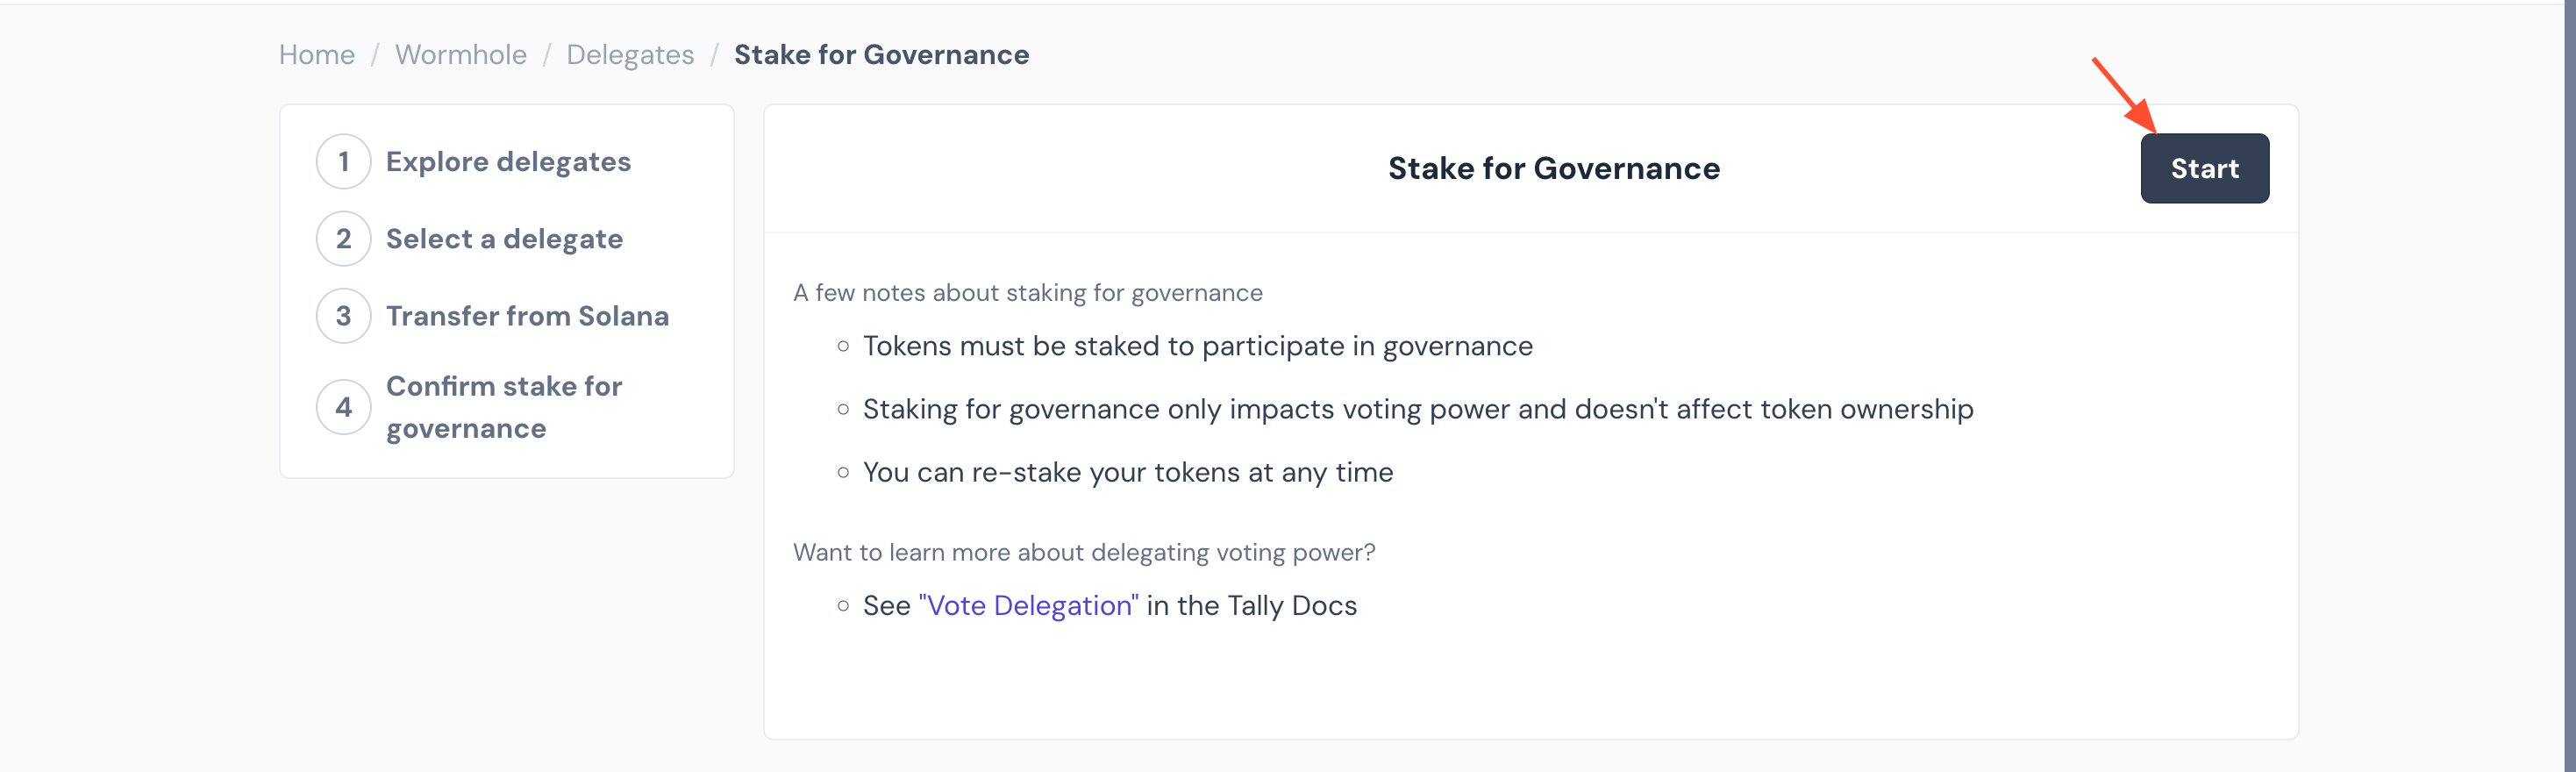The image size is (2576, 772).
Task: Click the current Stake for Governance breadcrumb
Action: point(880,55)
